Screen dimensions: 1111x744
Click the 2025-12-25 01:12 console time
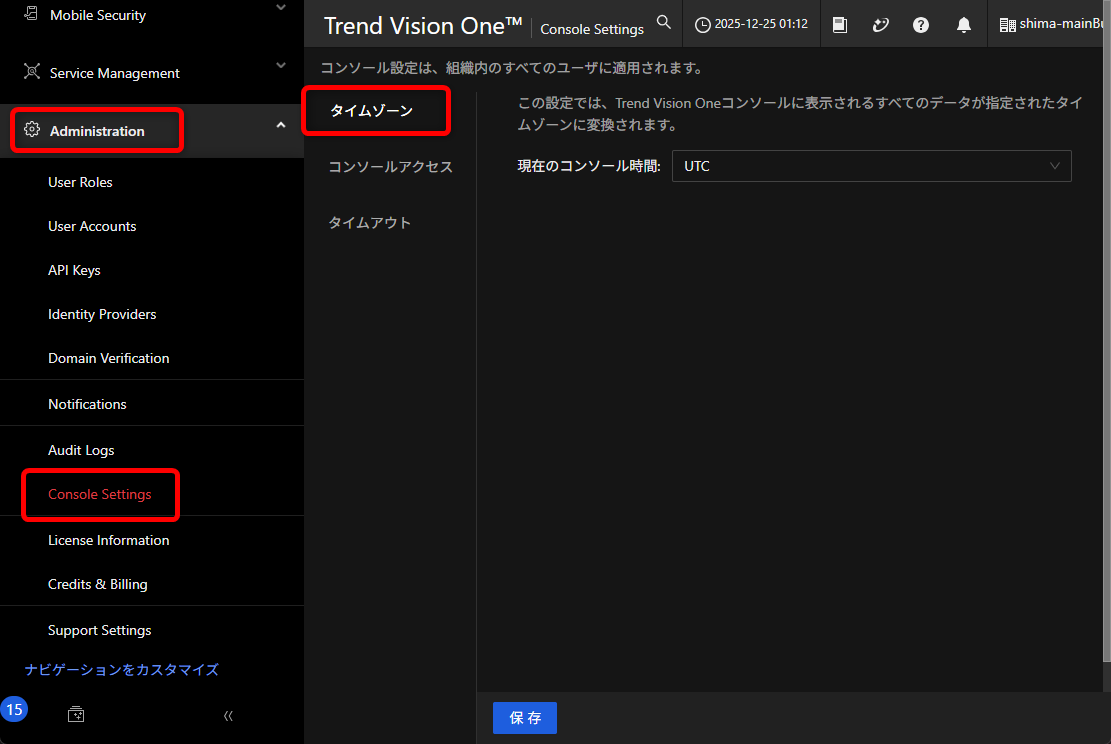(x=761, y=23)
